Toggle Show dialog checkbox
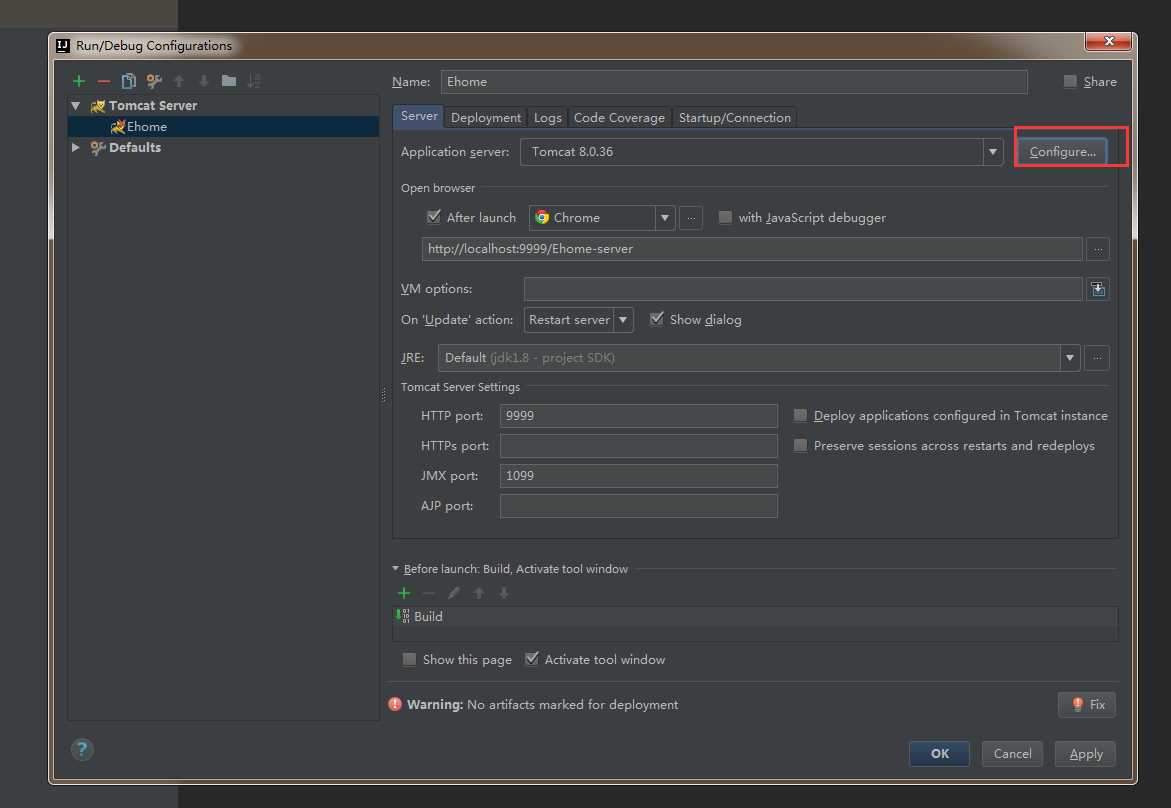The image size is (1171, 808). pyautogui.click(x=656, y=320)
